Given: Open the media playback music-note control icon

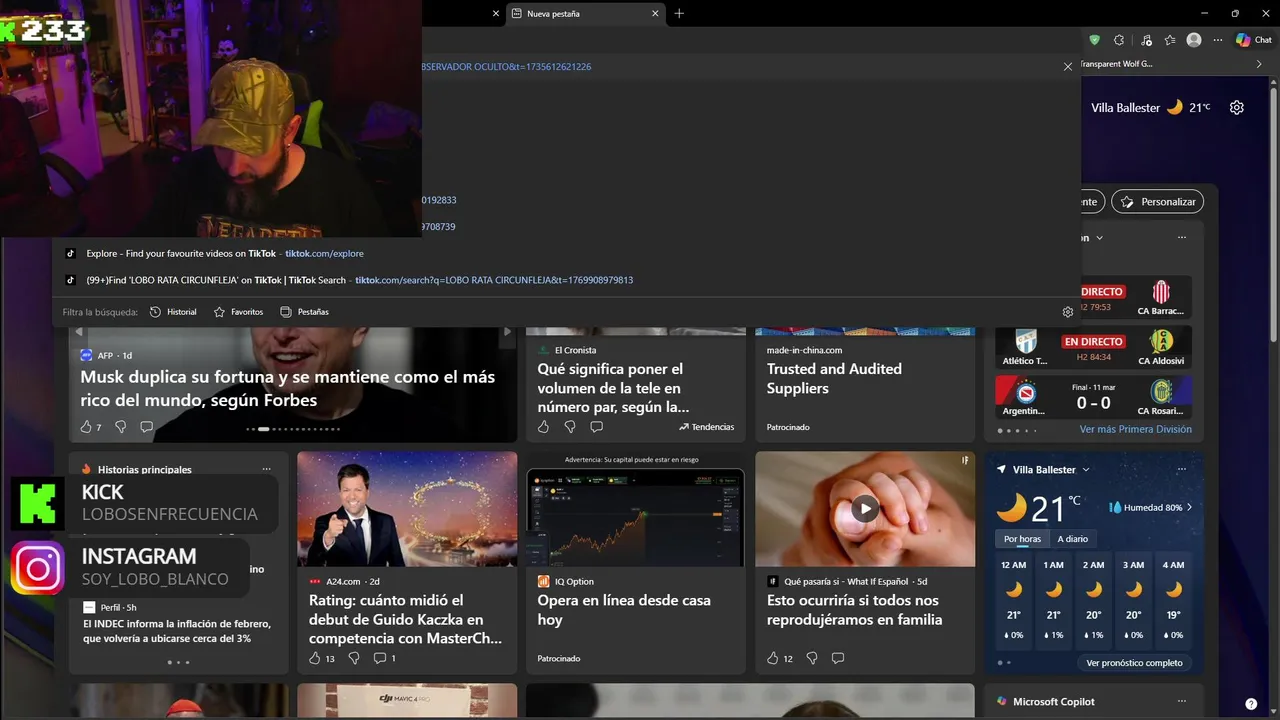Looking at the screenshot, I should click(x=1145, y=40).
